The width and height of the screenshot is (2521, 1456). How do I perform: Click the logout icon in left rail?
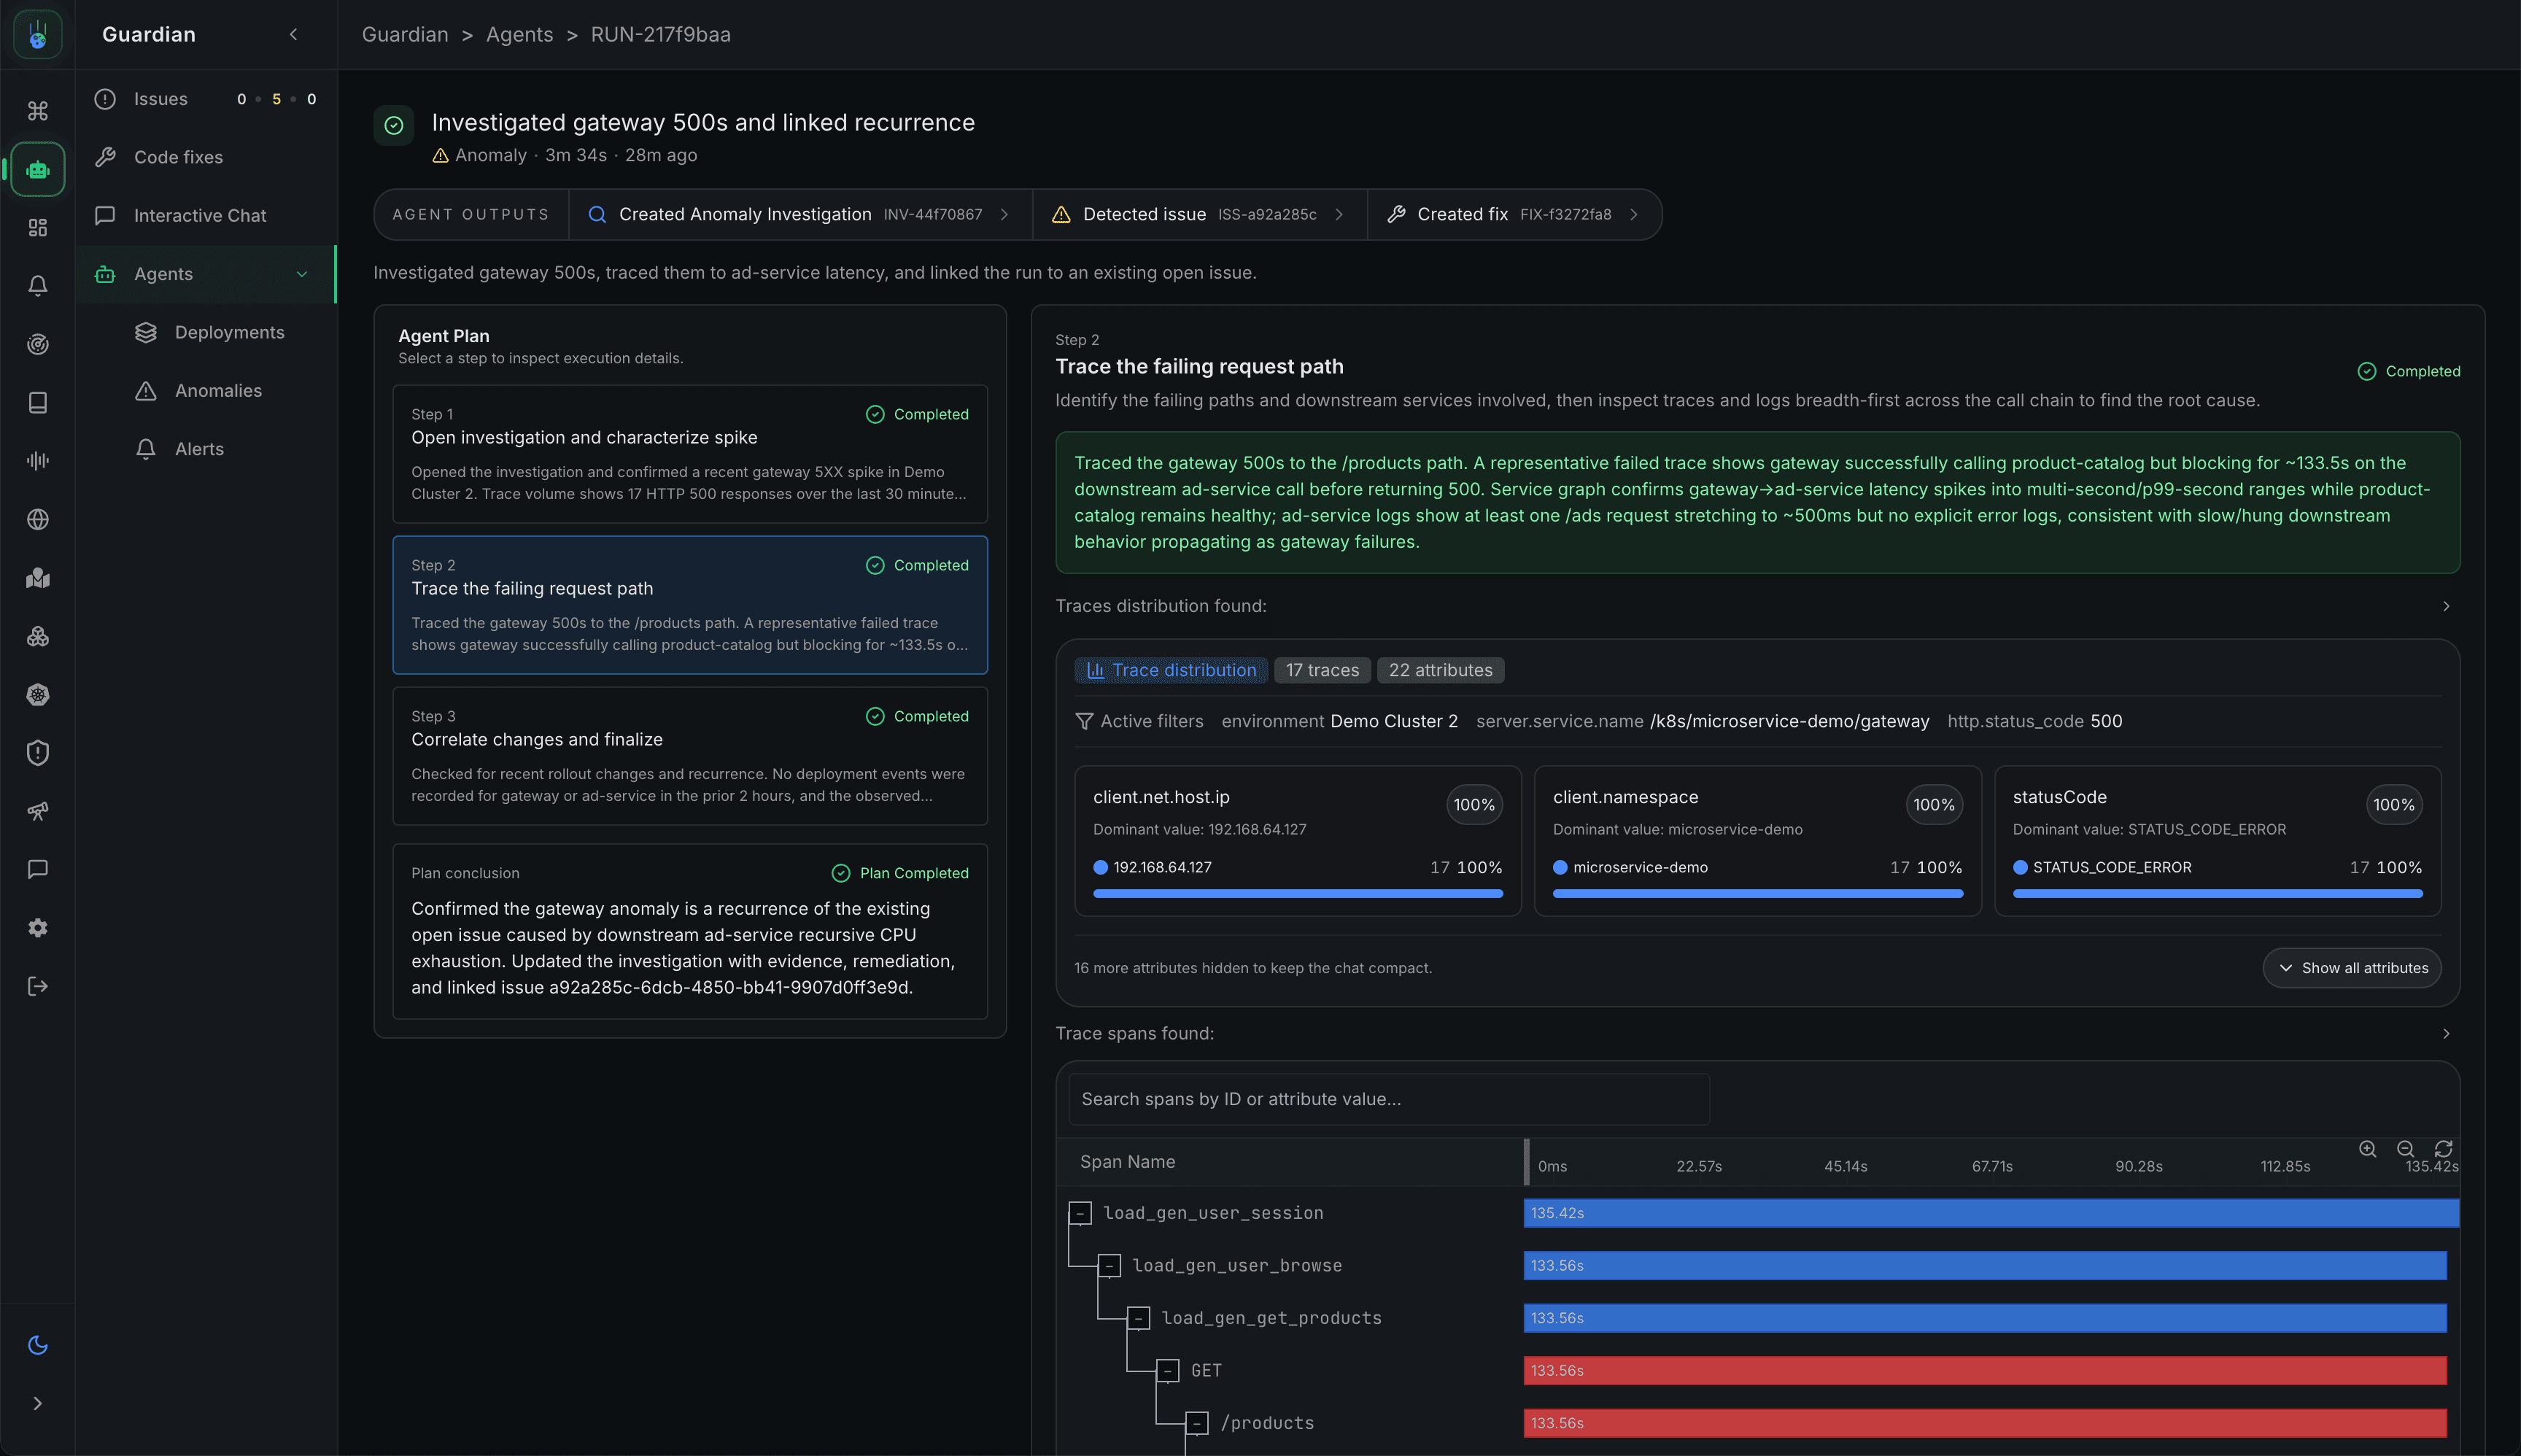(x=38, y=986)
